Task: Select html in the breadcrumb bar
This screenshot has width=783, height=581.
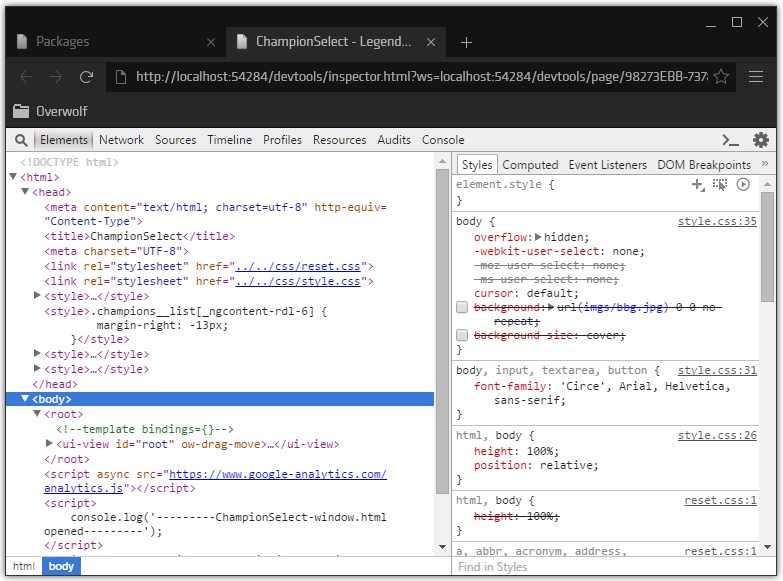Action: click(24, 567)
